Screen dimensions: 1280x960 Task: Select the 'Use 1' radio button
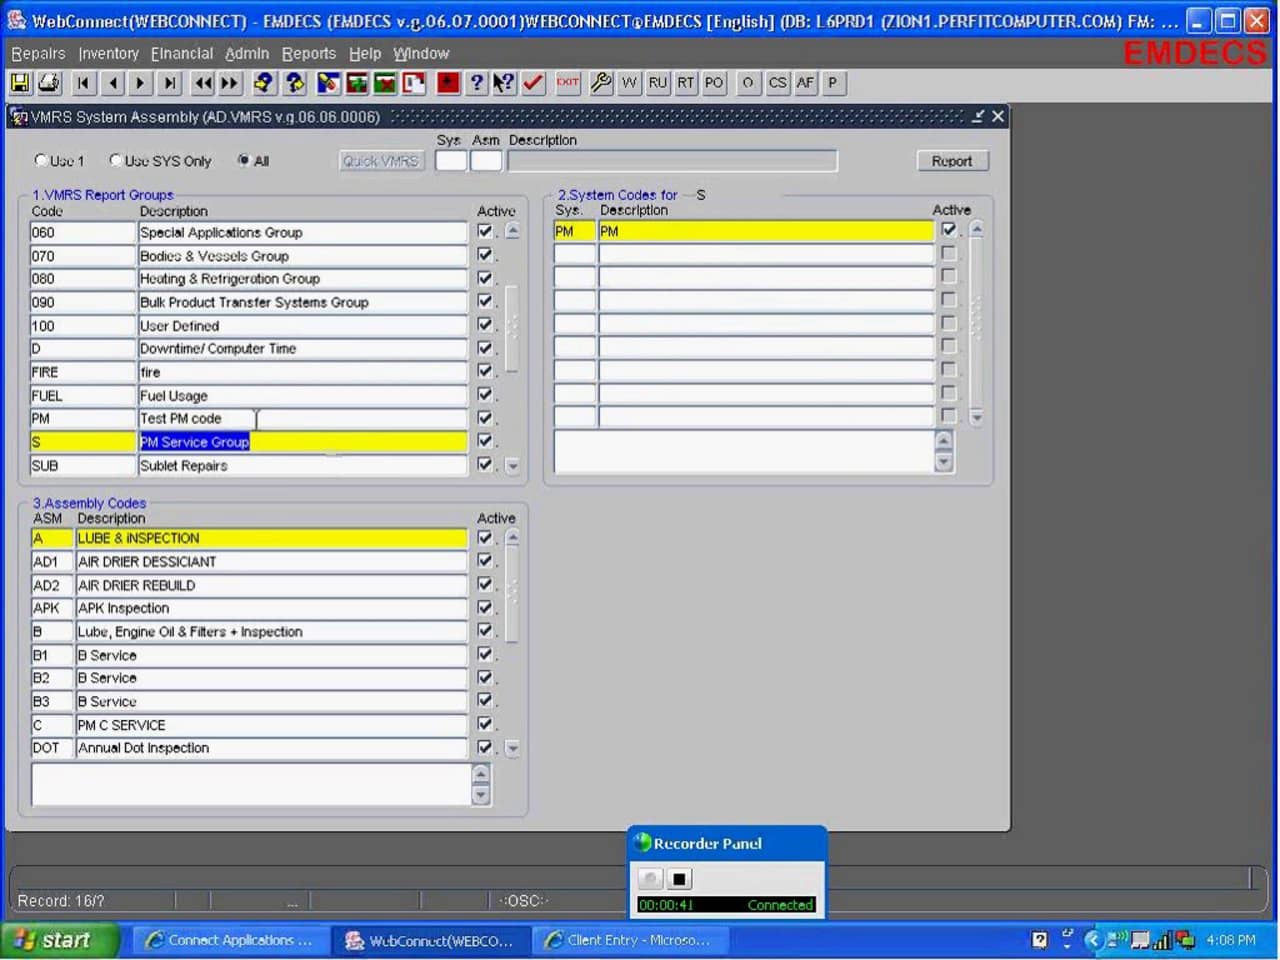tap(41, 160)
